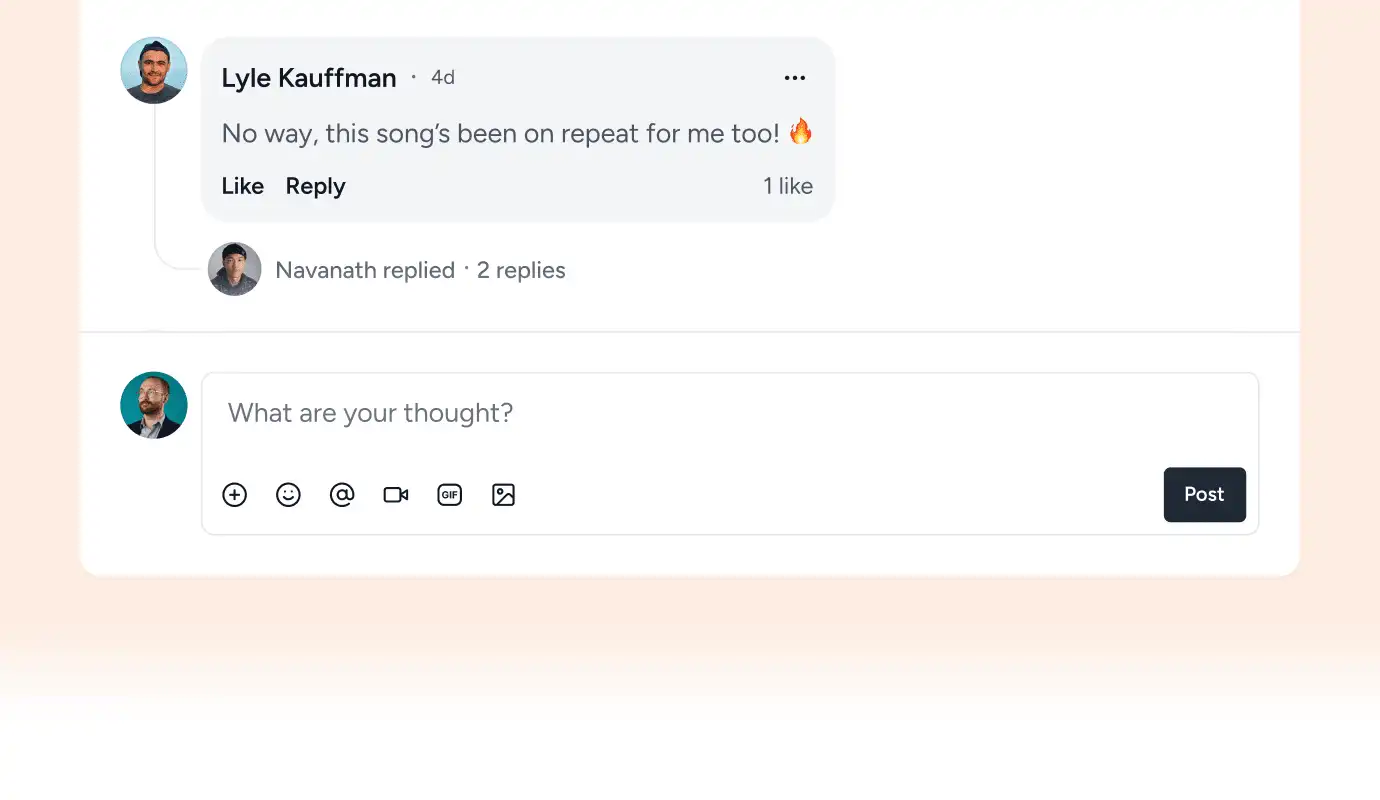Click the plus circle attachment icon
Screen dimensions: 1380x800
click(x=234, y=495)
